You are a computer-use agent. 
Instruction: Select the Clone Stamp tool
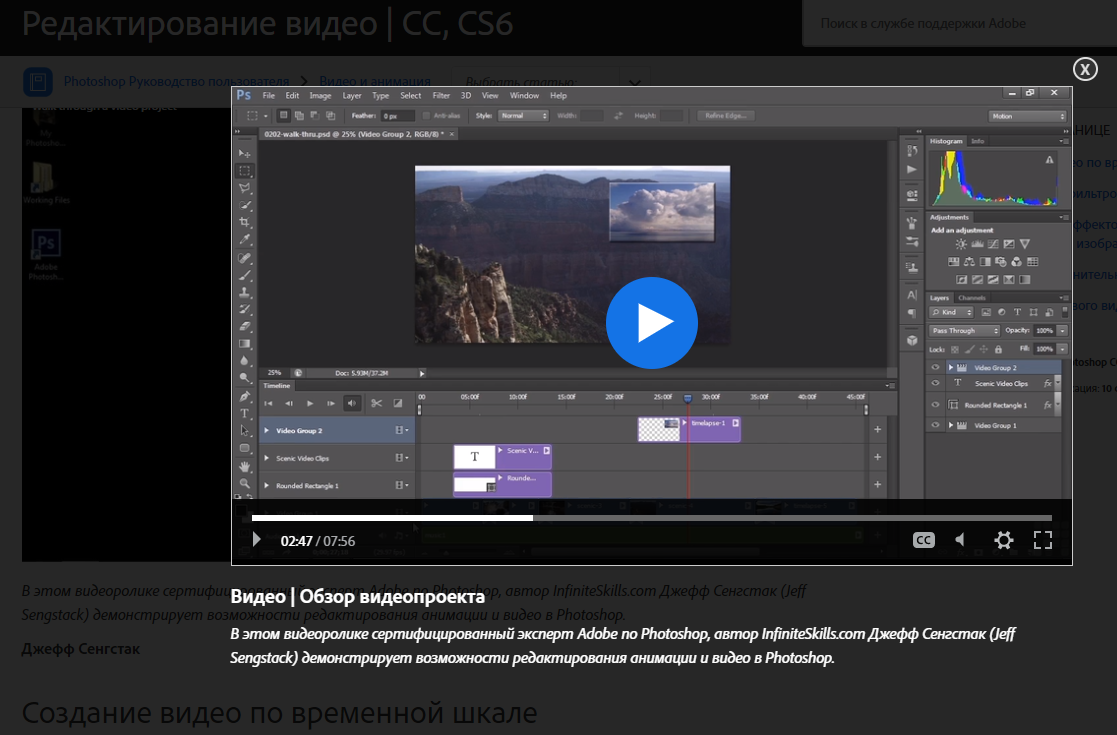pyautogui.click(x=244, y=292)
